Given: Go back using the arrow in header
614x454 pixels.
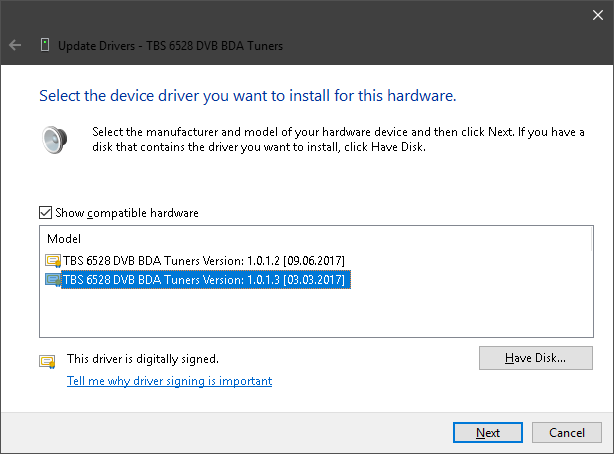Looking at the screenshot, I should (x=15, y=45).
